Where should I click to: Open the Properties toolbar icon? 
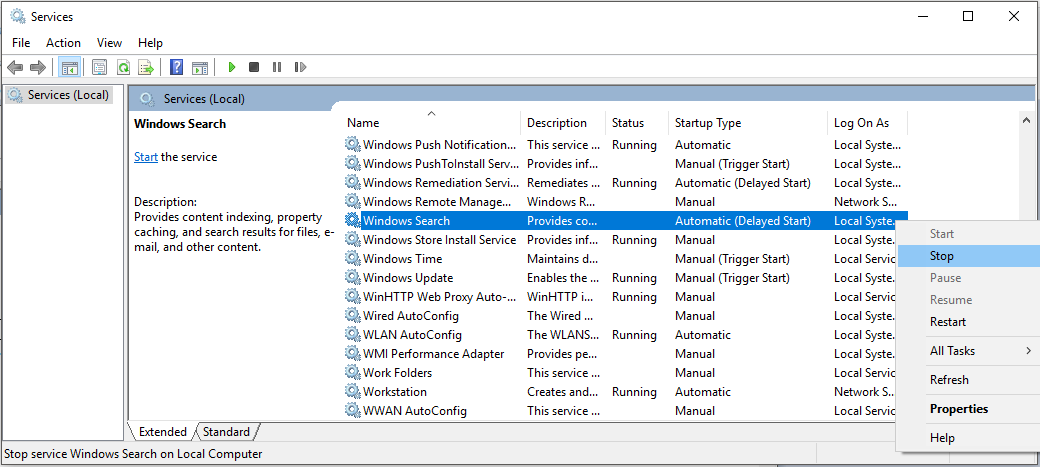(x=99, y=67)
